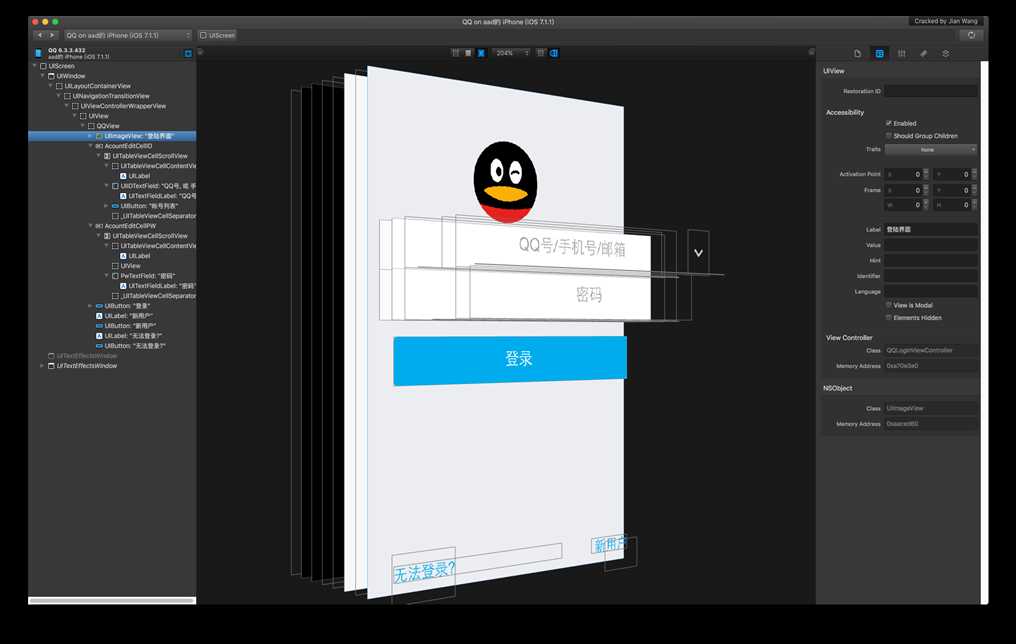This screenshot has width=1016, height=644.
Task: Open the 204% zoom level dropdown
Action: tap(511, 53)
